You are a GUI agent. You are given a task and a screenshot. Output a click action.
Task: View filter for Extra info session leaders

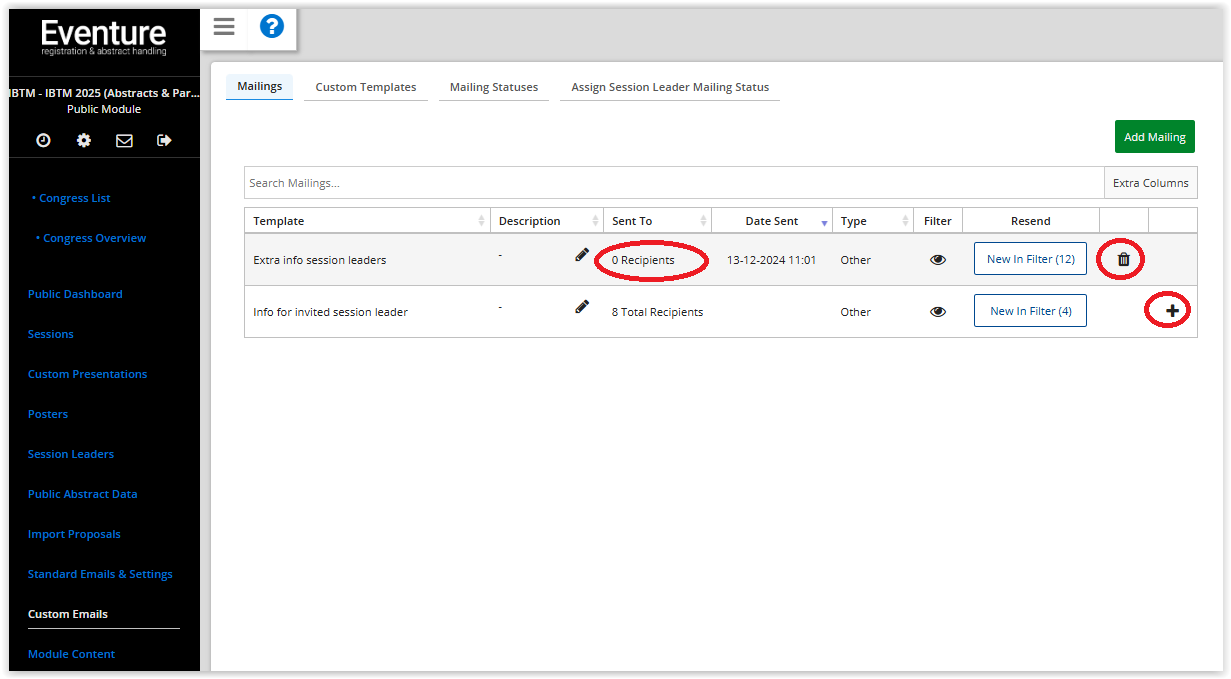pos(937,260)
